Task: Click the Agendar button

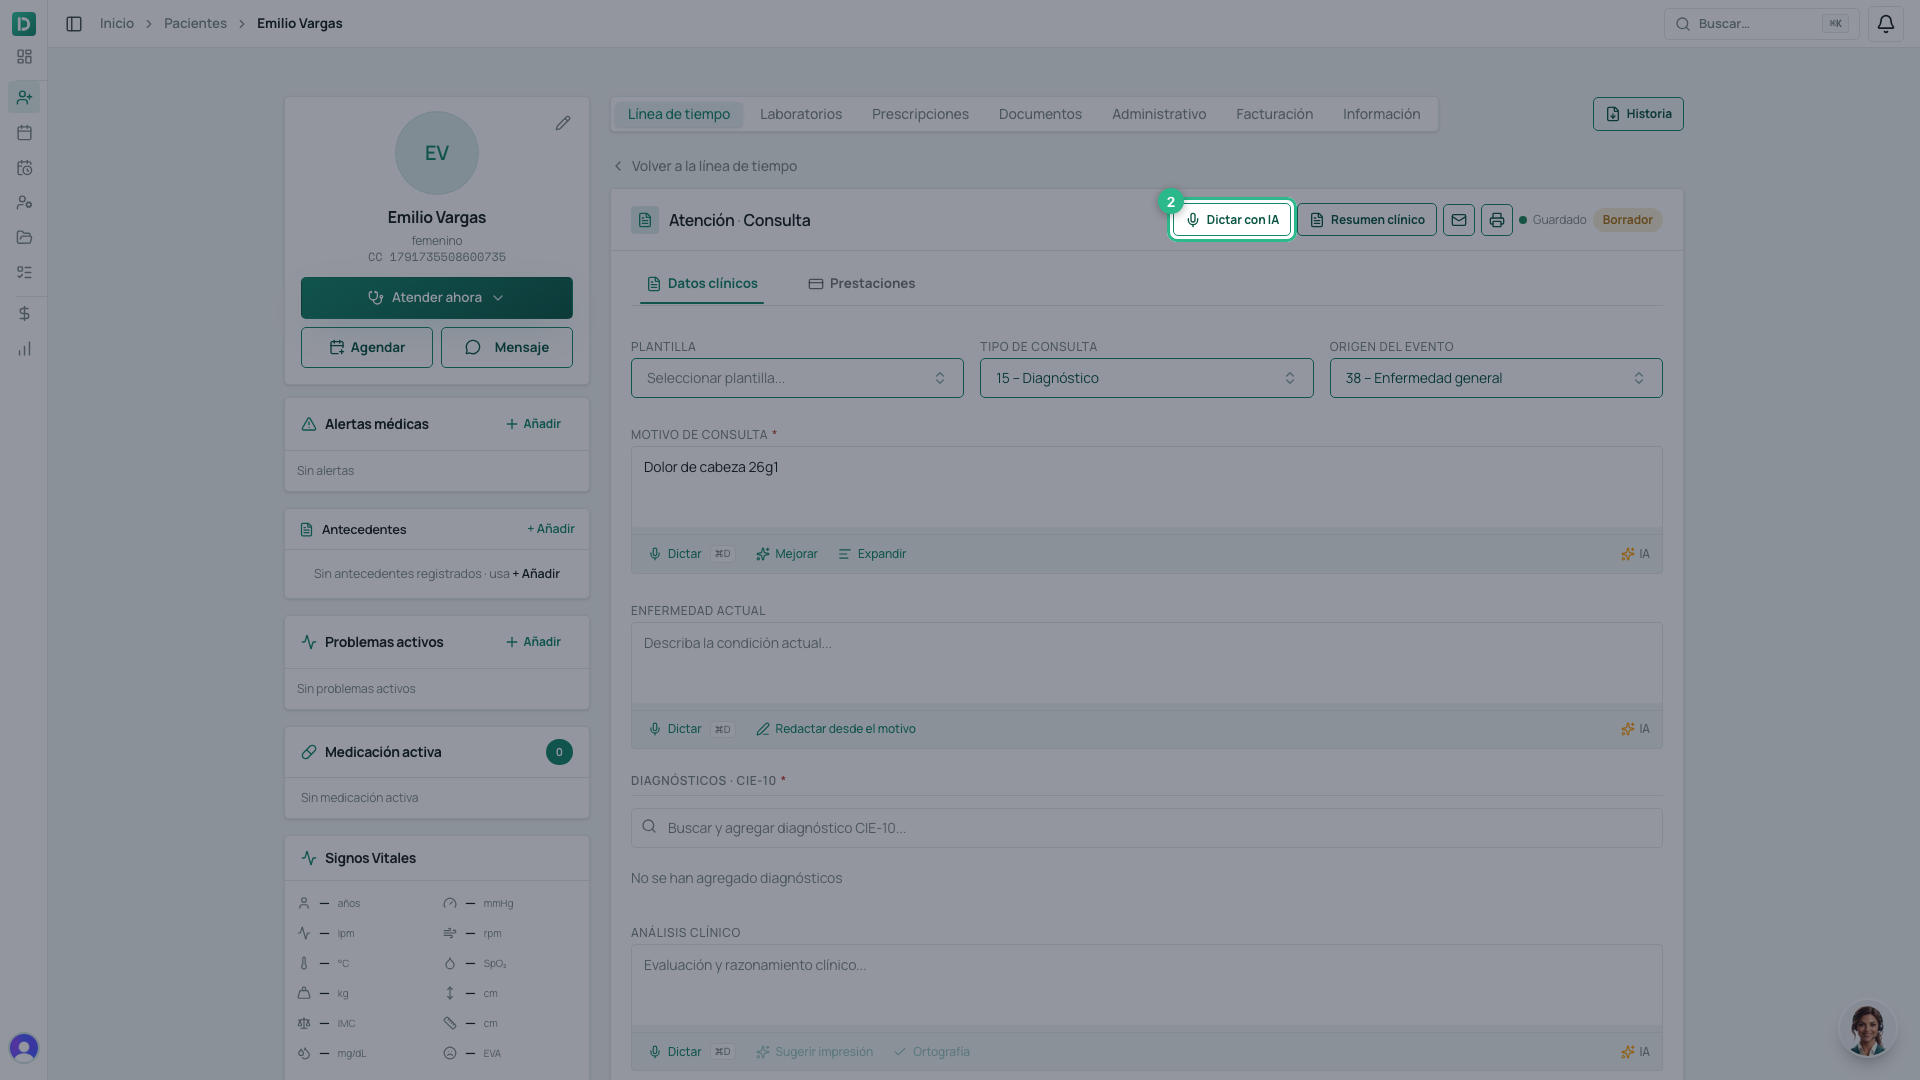Action: [367, 347]
